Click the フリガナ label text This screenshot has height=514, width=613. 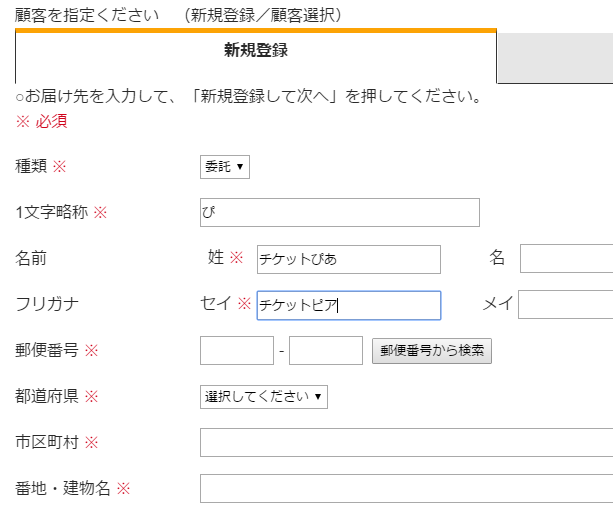(47, 305)
